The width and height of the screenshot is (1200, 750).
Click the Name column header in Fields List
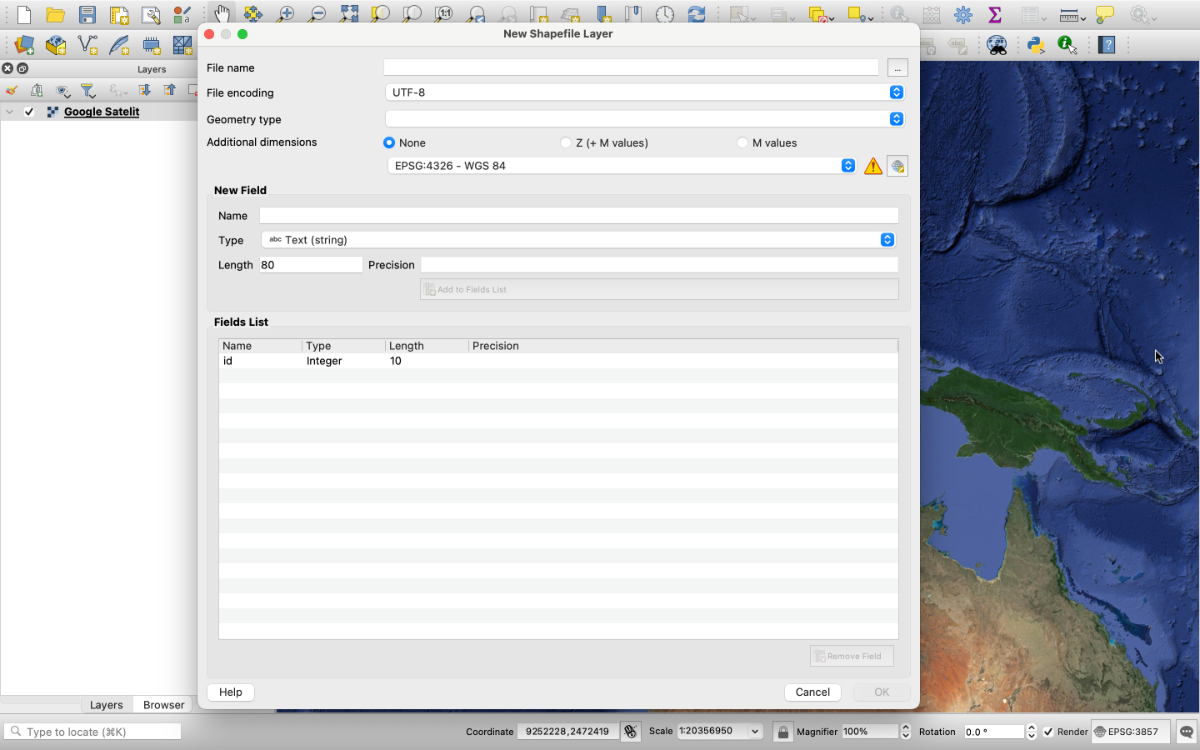pyautogui.click(x=260, y=346)
